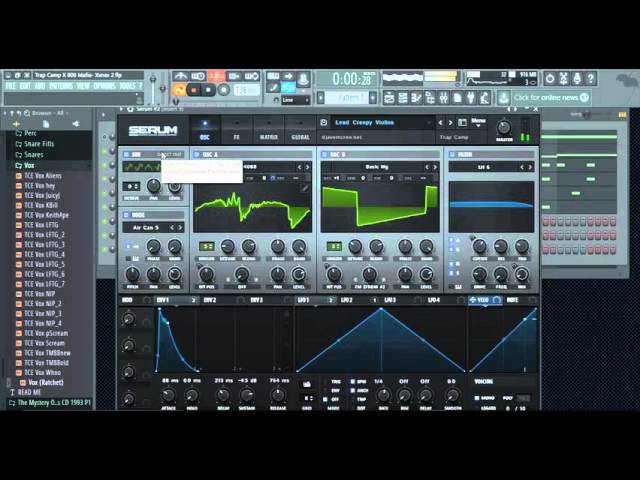Click the ENV1 ATTACK knob
Viewport: 640px width, 480px height.
point(168,395)
